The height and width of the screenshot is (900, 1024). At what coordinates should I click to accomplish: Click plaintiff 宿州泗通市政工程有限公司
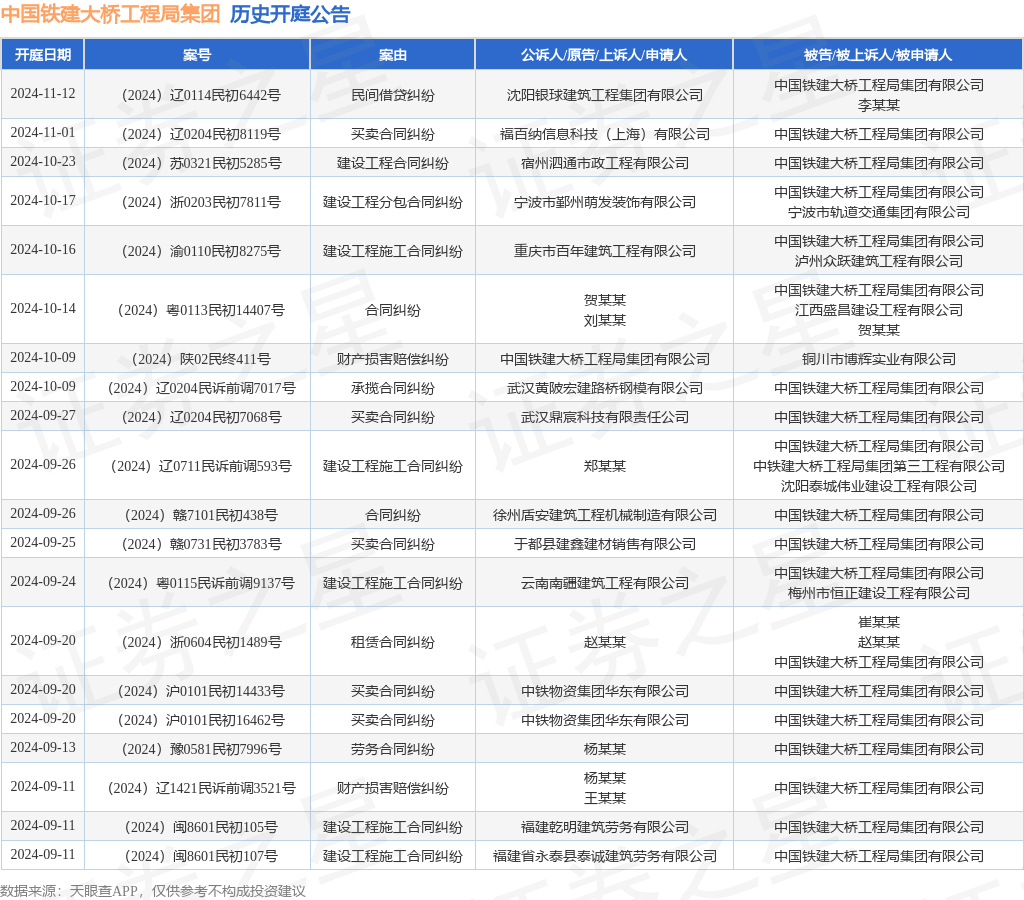click(x=605, y=163)
